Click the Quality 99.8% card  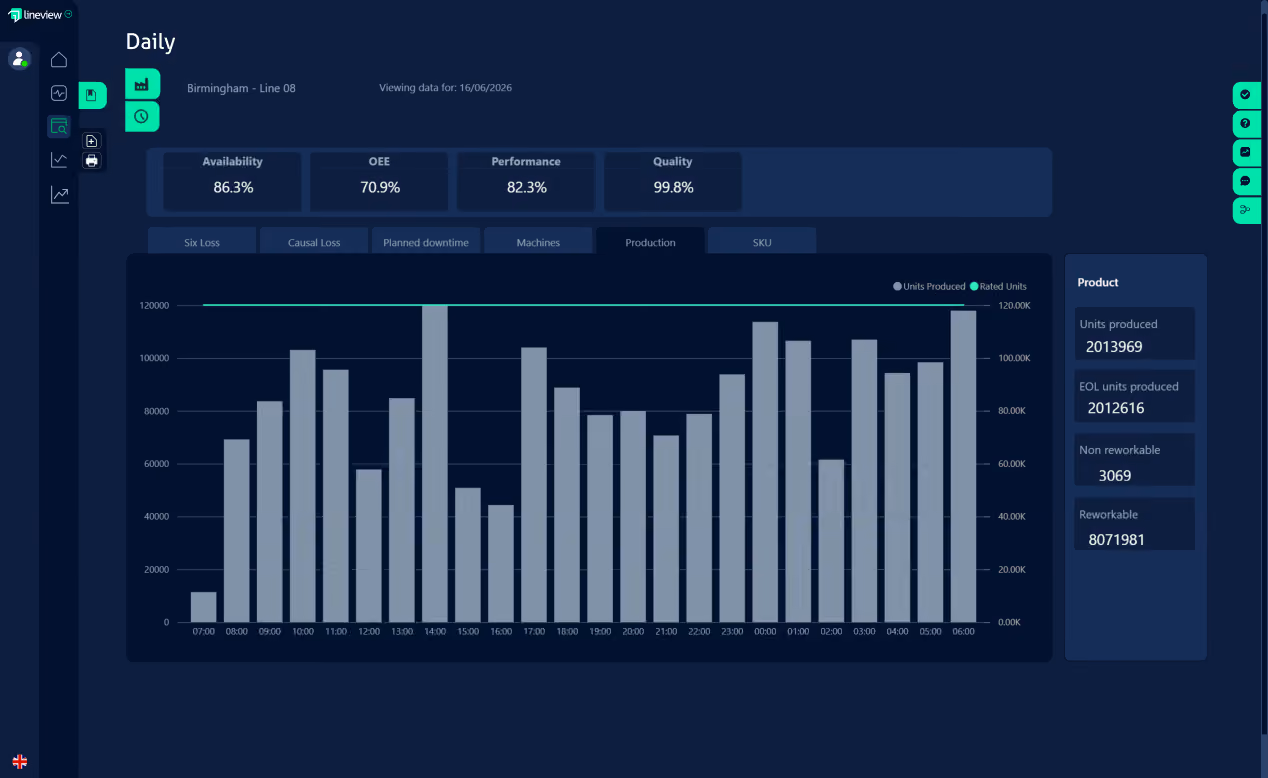click(673, 181)
